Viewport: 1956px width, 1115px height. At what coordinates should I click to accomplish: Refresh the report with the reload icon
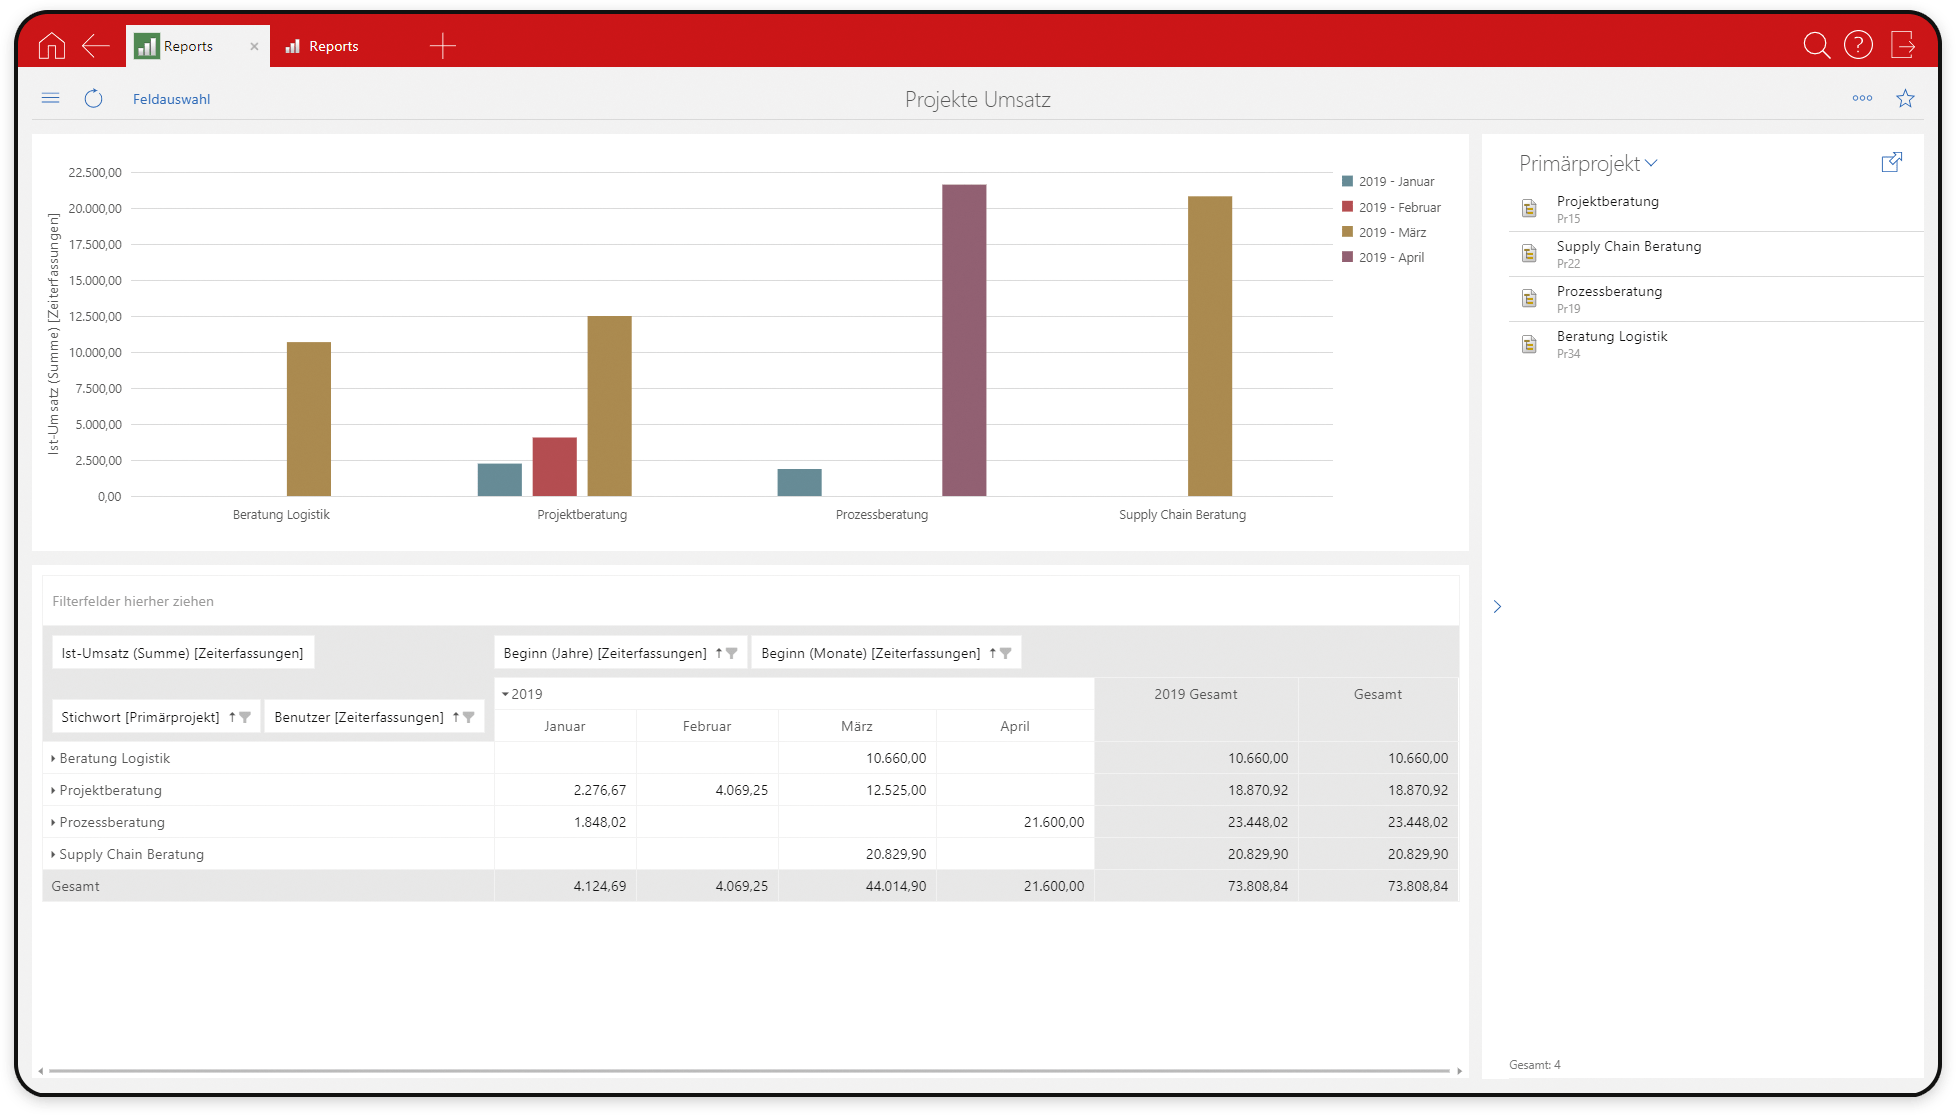(93, 98)
